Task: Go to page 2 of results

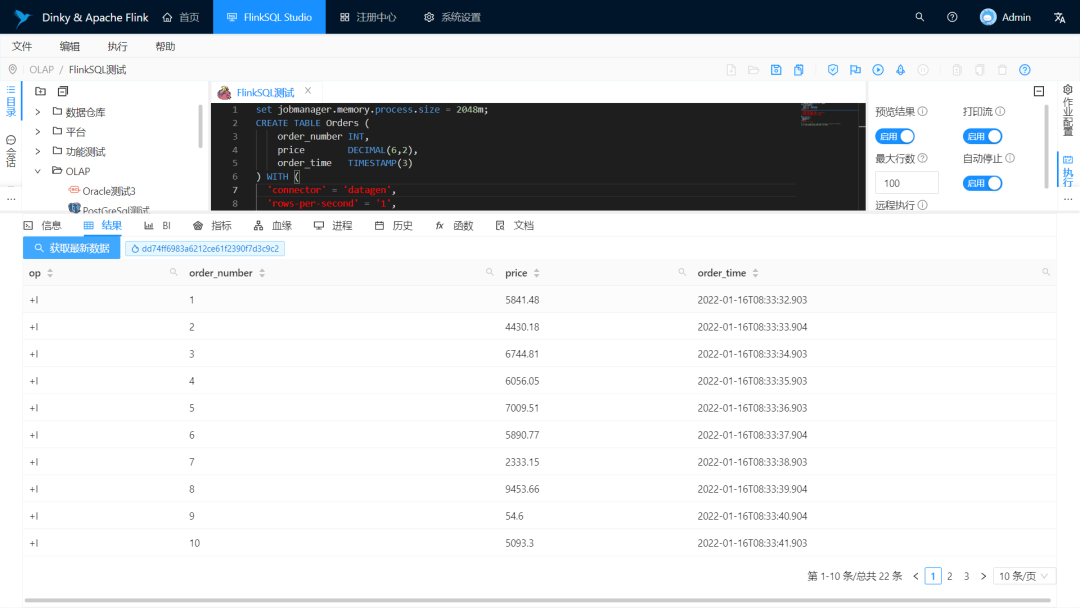Action: pos(950,576)
